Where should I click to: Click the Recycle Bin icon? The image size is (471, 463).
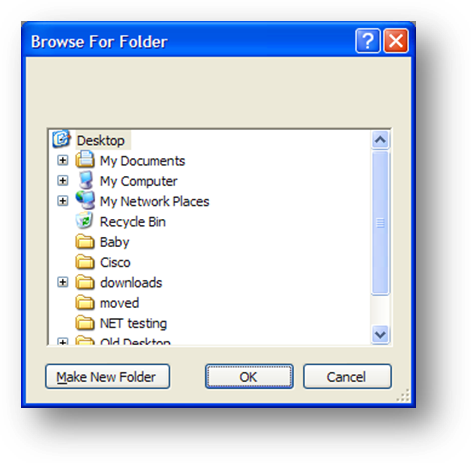[84, 221]
